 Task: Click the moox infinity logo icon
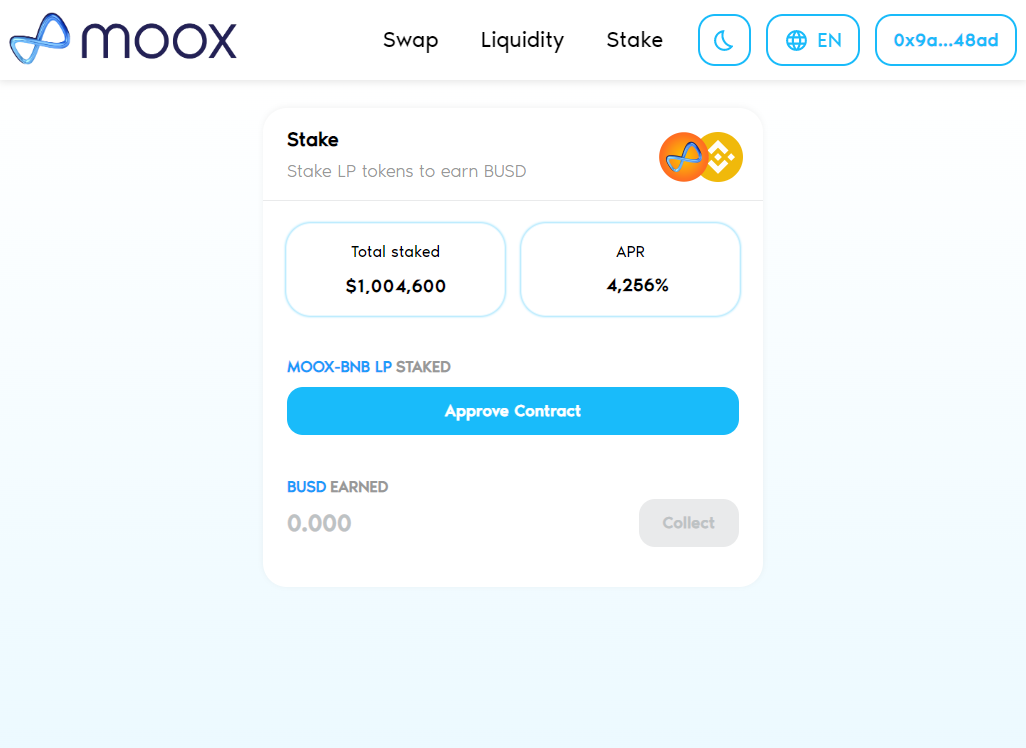coord(40,39)
